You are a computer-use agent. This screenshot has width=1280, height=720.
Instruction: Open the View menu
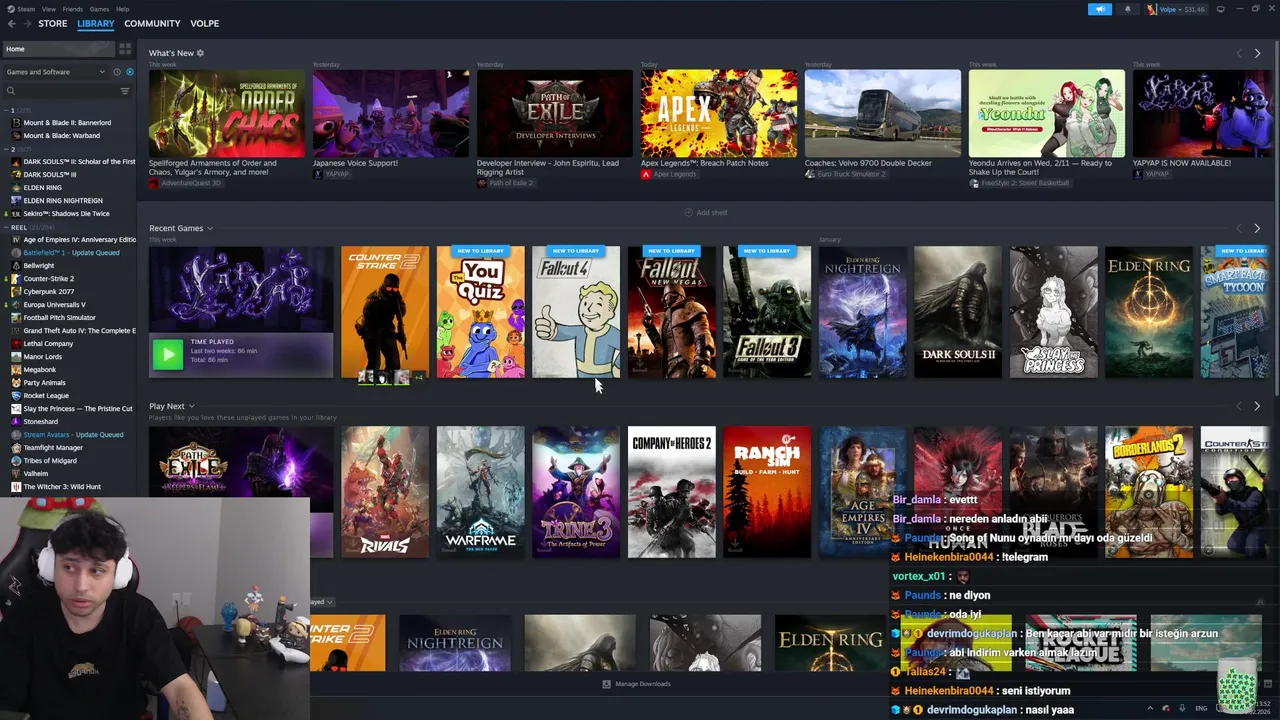pyautogui.click(x=48, y=9)
